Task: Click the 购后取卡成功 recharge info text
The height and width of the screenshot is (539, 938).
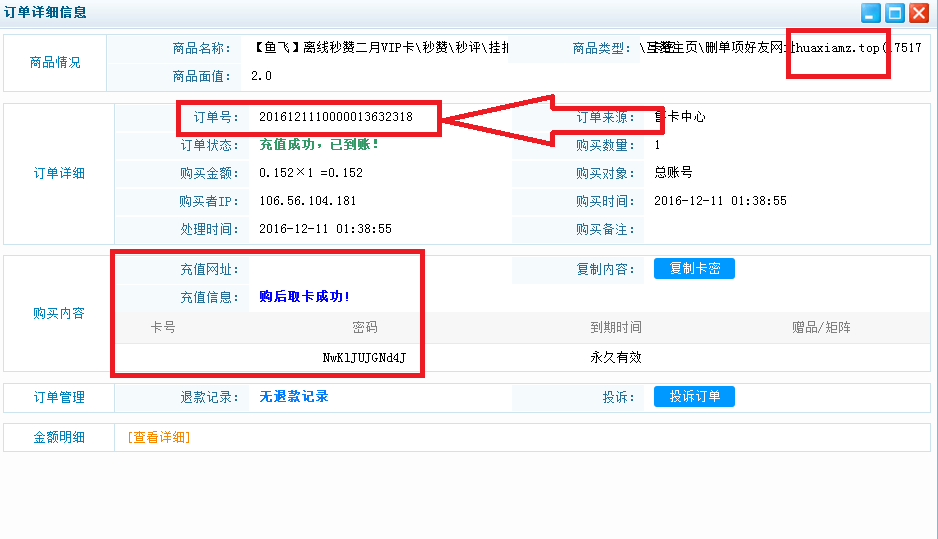Action: click(304, 297)
